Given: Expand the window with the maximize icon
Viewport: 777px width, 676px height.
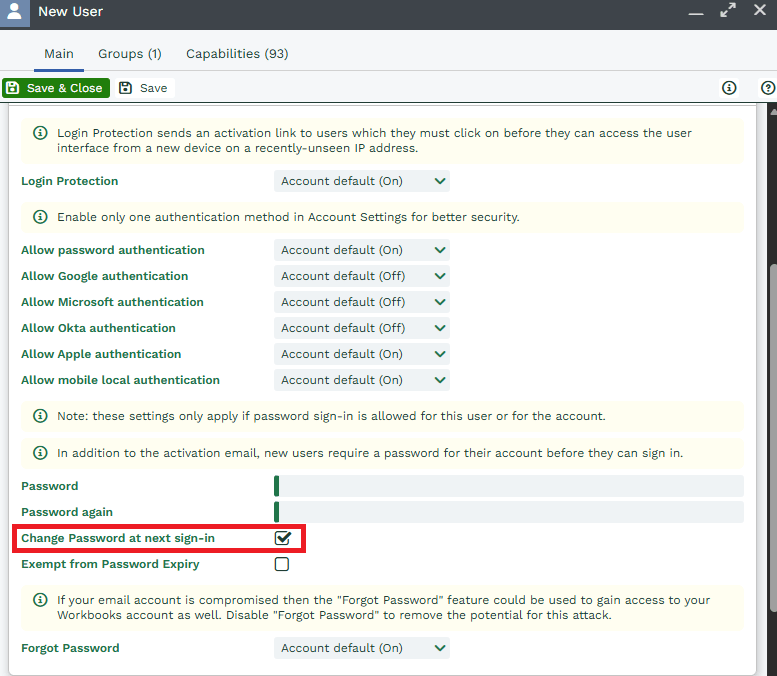Looking at the screenshot, I should 727,11.
